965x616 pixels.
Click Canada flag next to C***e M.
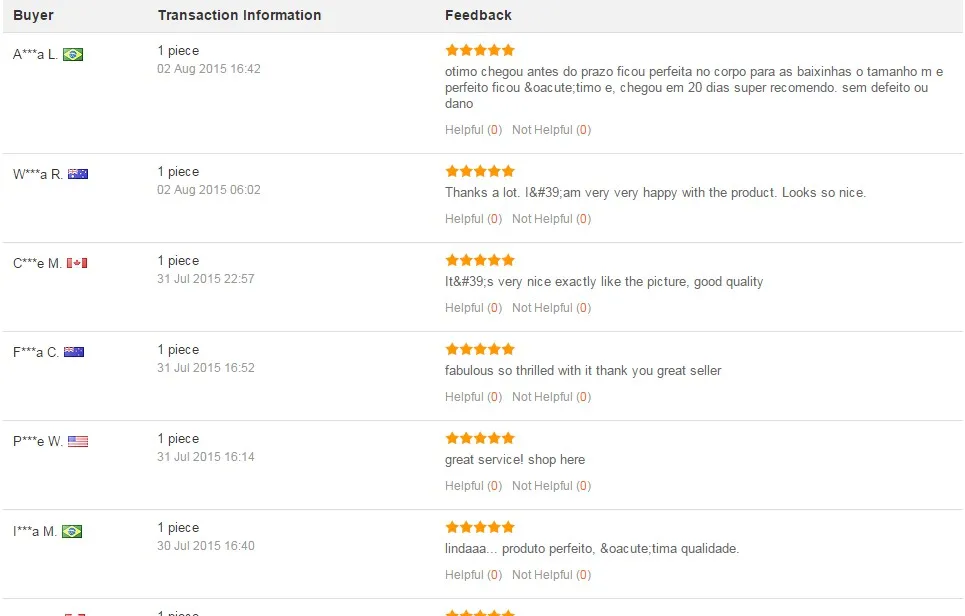[77, 263]
